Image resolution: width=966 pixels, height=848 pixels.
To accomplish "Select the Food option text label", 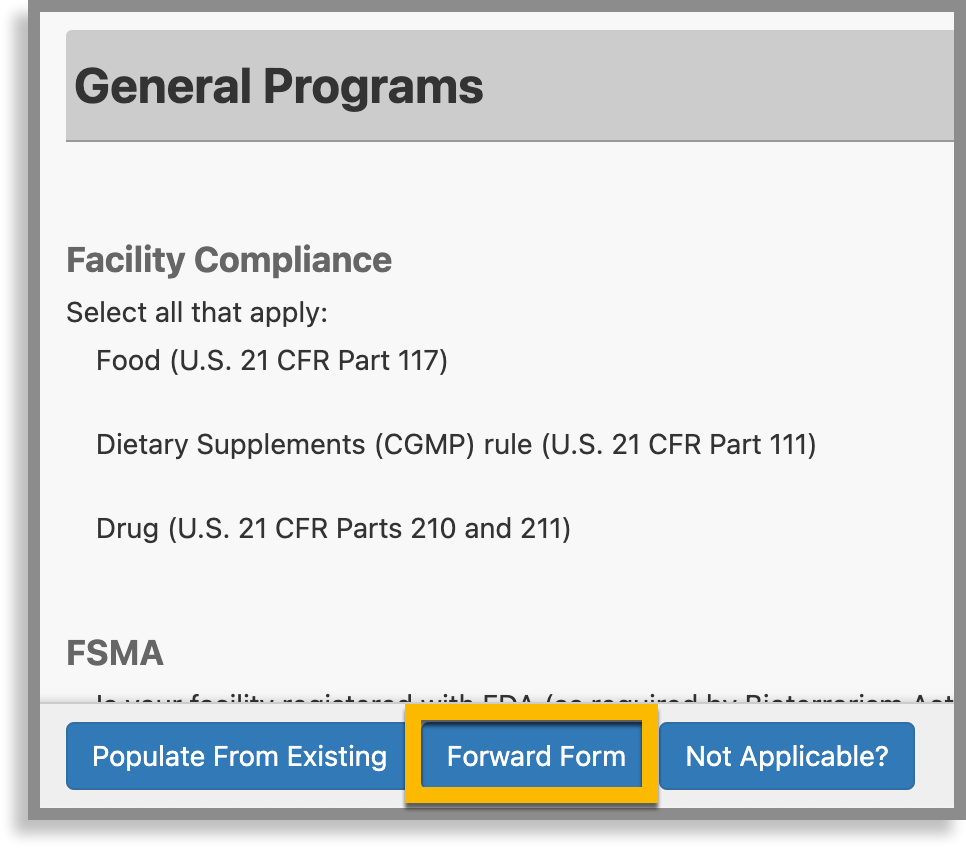I will click(x=270, y=360).
